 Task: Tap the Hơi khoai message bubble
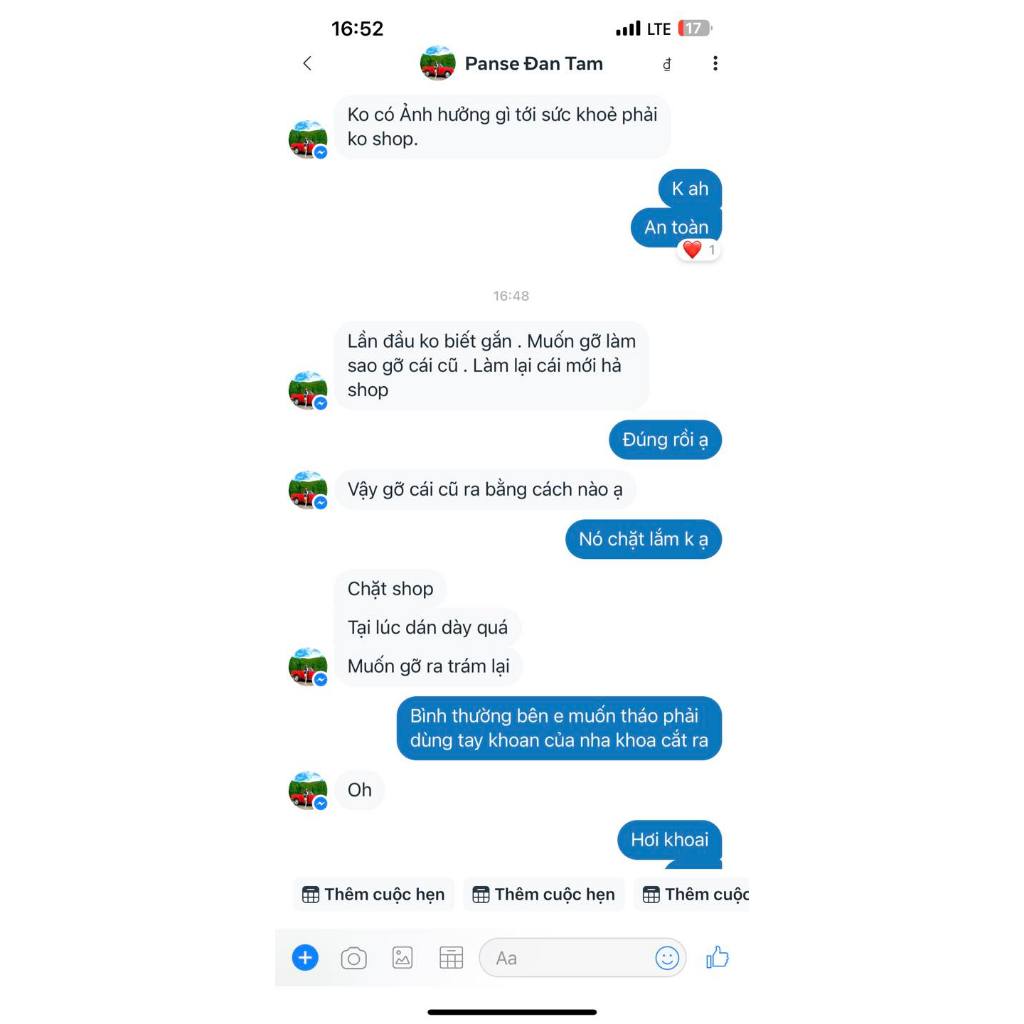669,840
